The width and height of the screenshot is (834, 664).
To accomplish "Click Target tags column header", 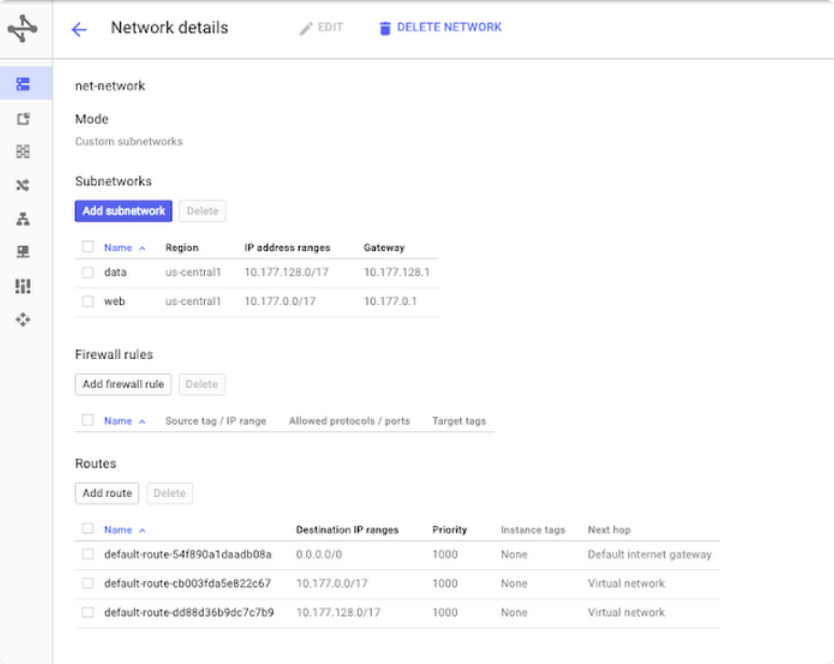I will (x=459, y=421).
